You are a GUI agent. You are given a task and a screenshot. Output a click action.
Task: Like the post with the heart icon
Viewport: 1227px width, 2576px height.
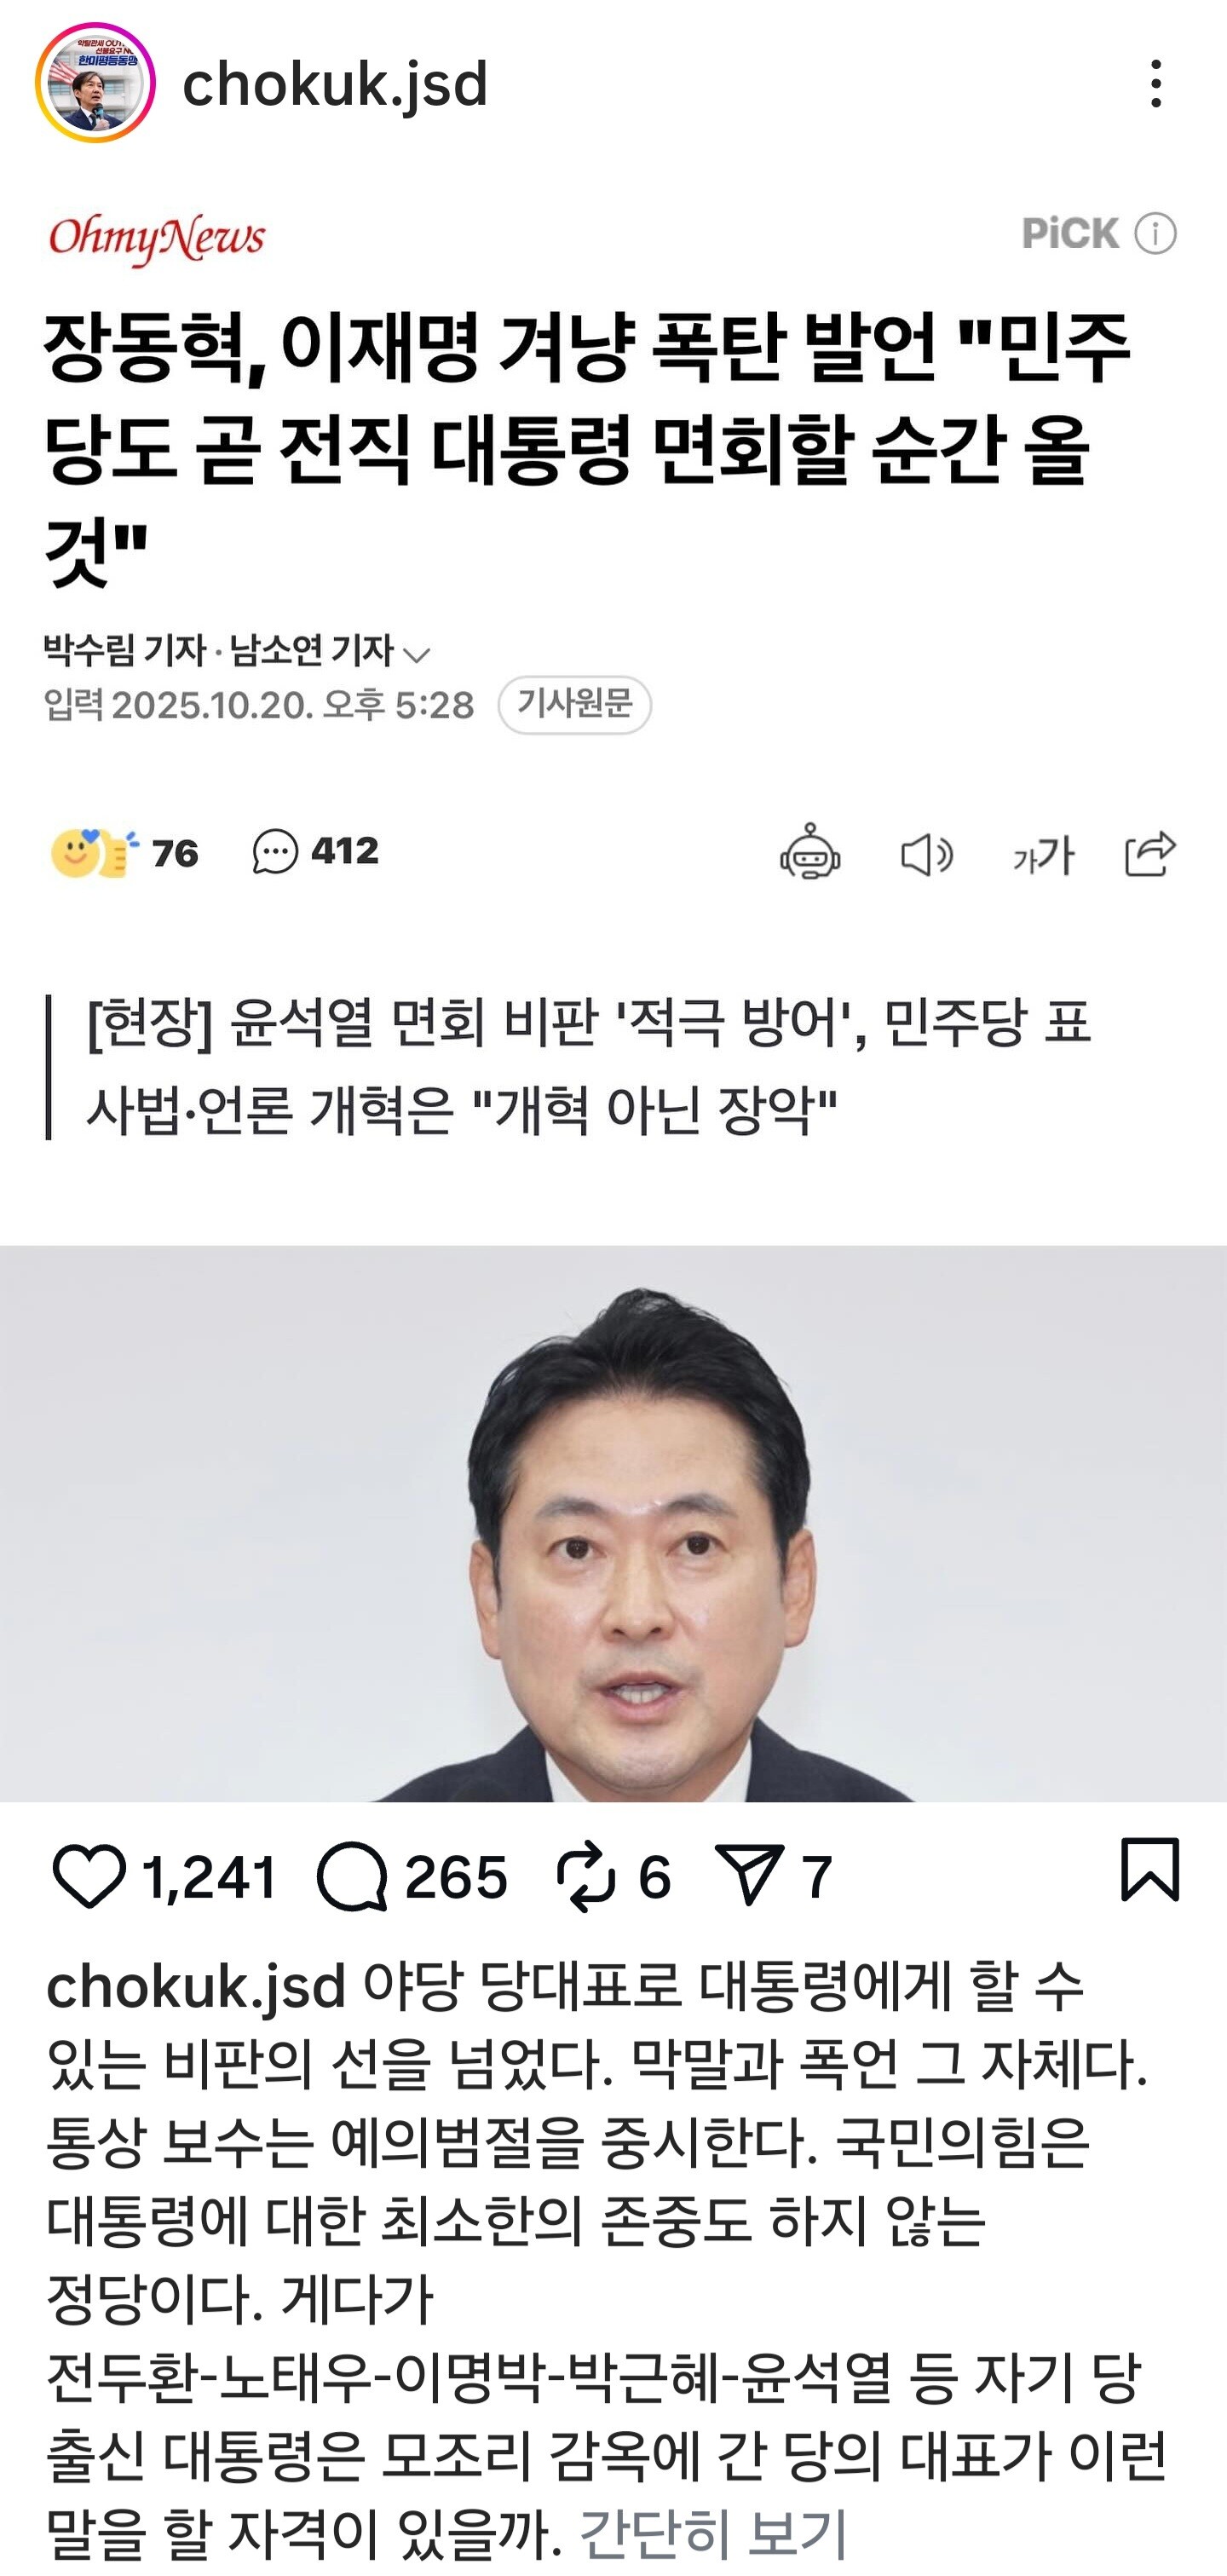point(89,1876)
